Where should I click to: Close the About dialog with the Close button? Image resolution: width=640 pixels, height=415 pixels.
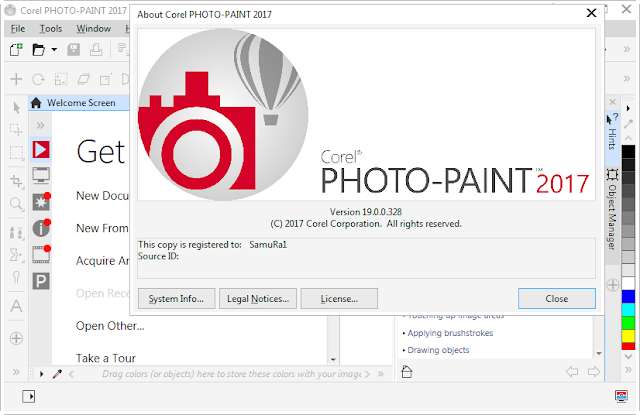point(557,299)
